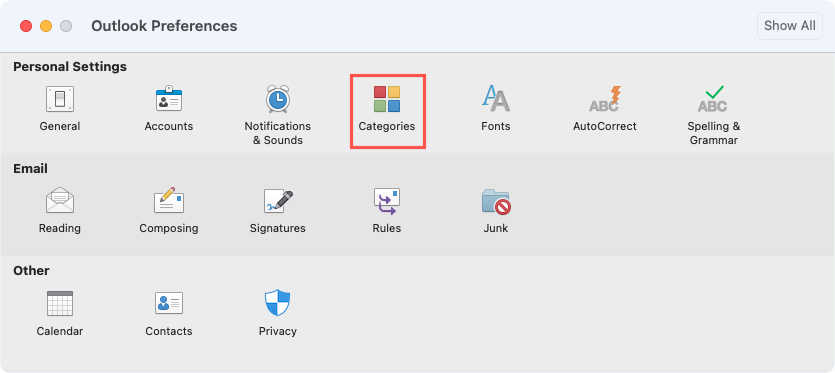835x373 pixels.
Task: Open AutoCorrect lightning bolt icon
Action: click(605, 99)
